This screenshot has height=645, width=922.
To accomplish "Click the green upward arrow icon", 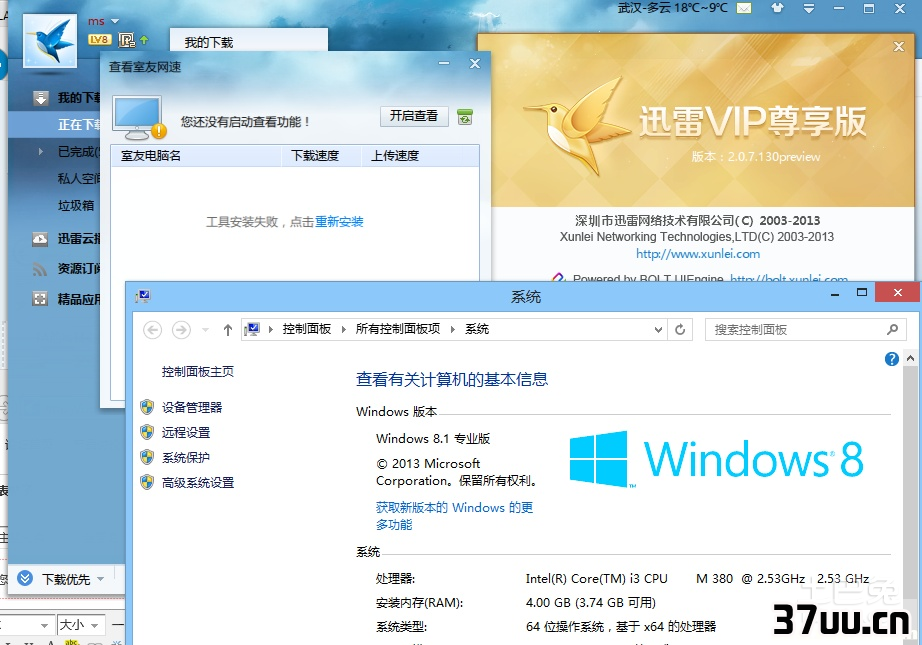I will point(144,39).
